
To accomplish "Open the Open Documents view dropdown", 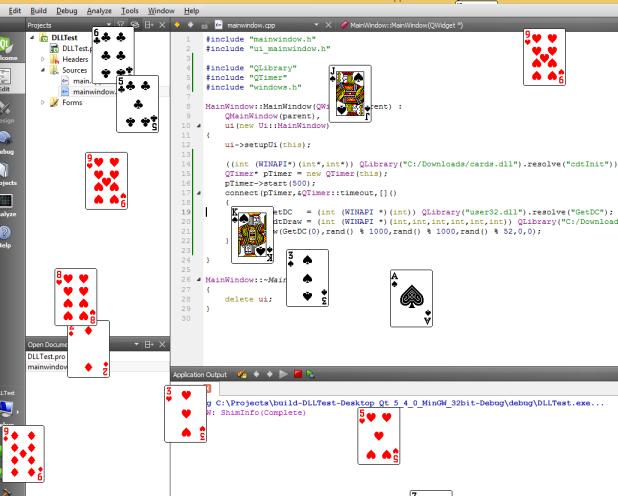I will (136, 344).
